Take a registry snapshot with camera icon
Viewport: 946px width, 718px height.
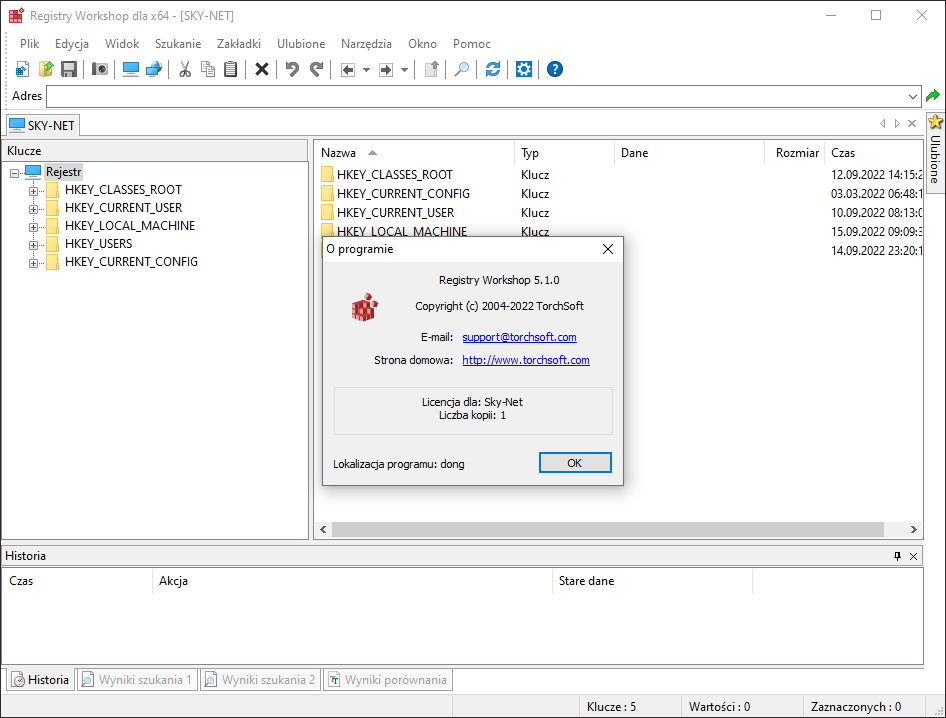coord(100,69)
